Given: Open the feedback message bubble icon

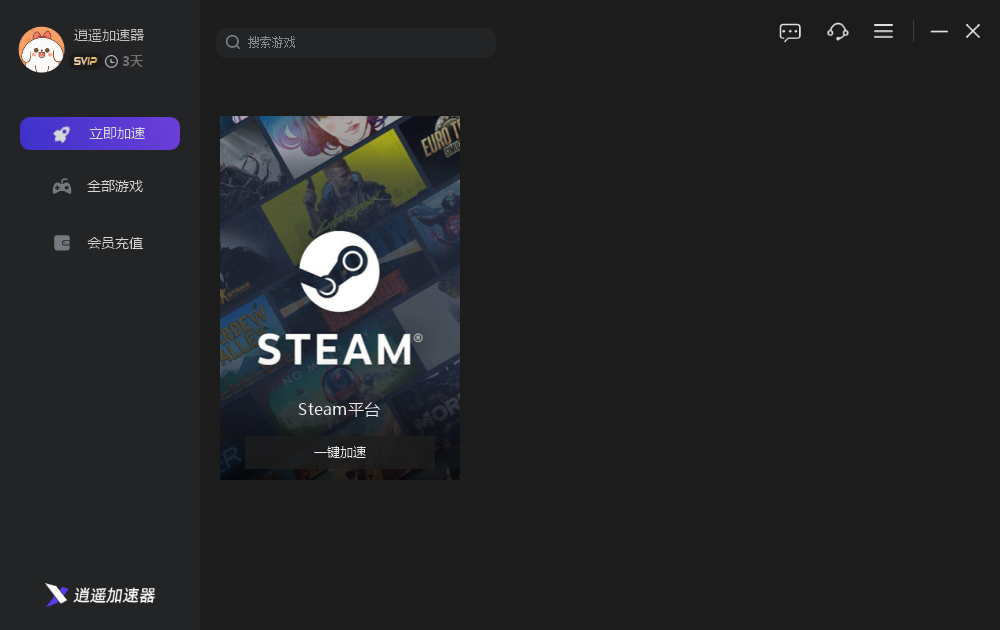Looking at the screenshot, I should [x=790, y=32].
